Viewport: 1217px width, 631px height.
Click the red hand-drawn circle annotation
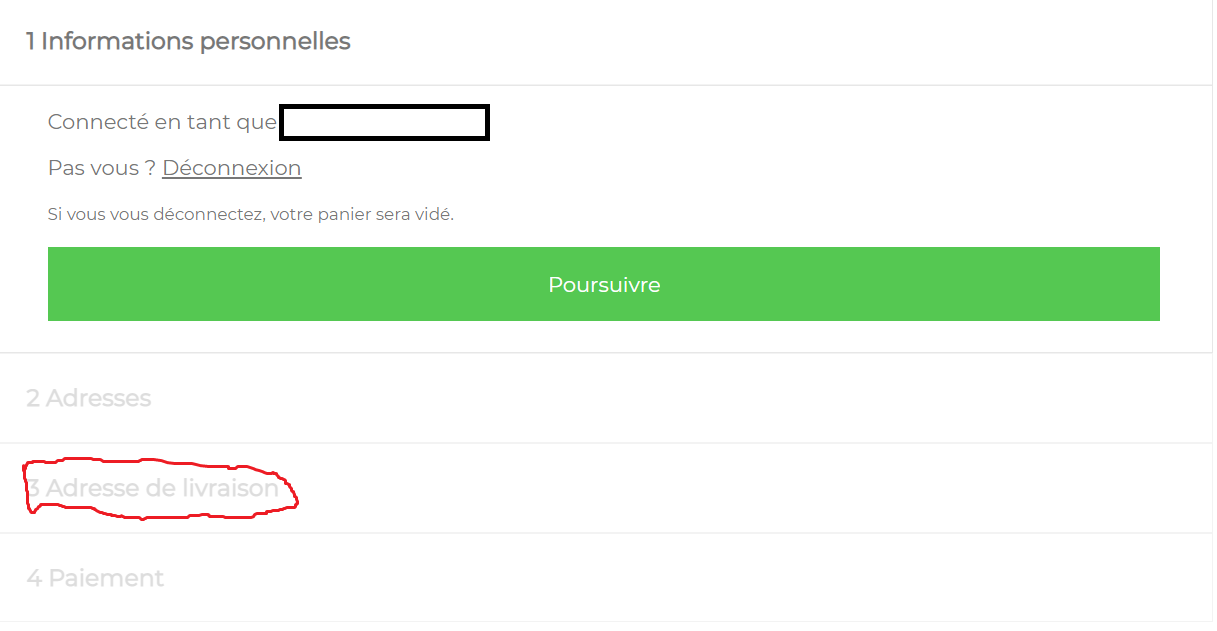(160, 488)
